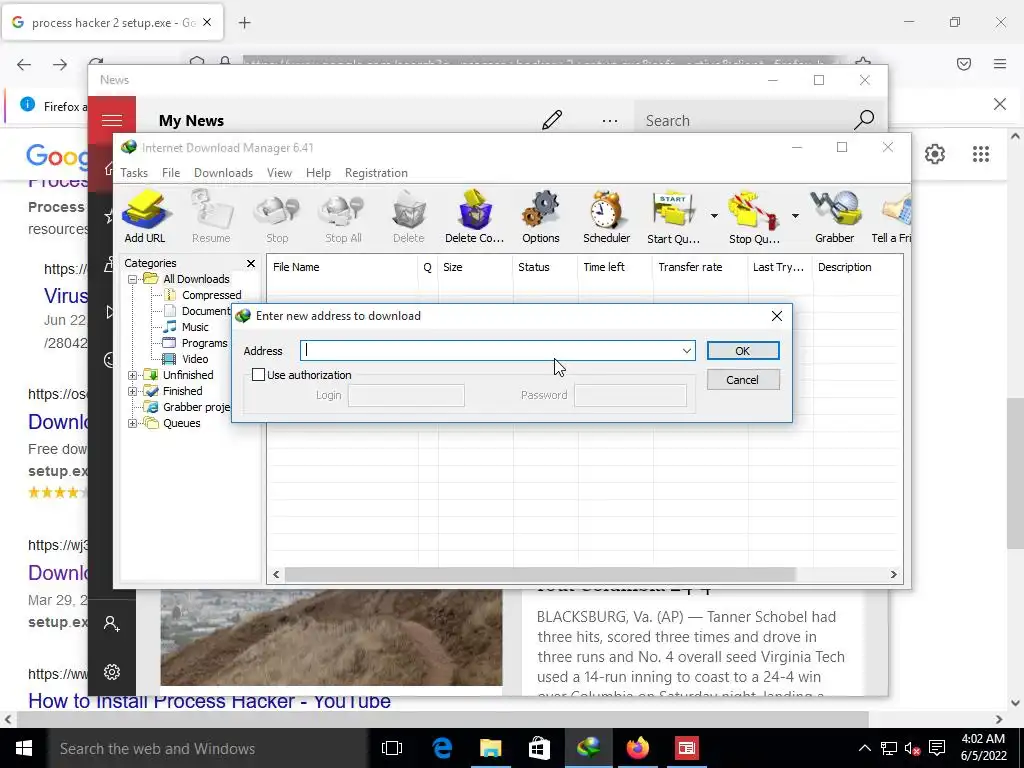Click the Firefox Pocket save icon
The image size is (1024, 768).
[964, 64]
